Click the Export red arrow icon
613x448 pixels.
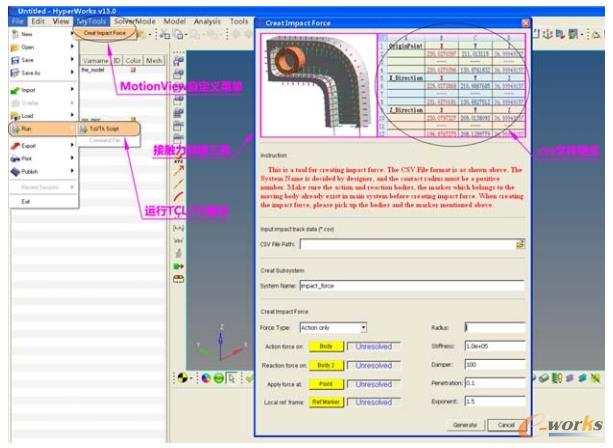[15, 146]
